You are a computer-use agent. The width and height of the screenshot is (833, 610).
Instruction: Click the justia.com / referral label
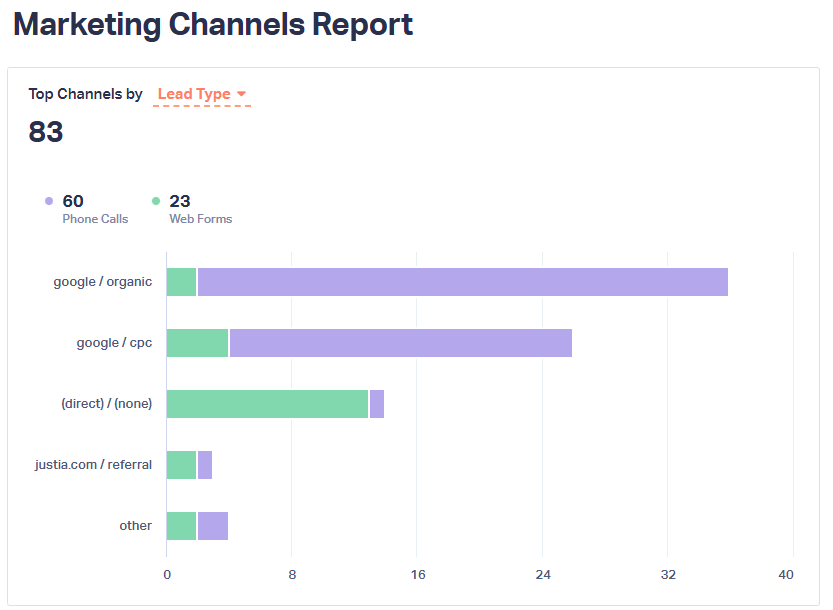point(92,464)
